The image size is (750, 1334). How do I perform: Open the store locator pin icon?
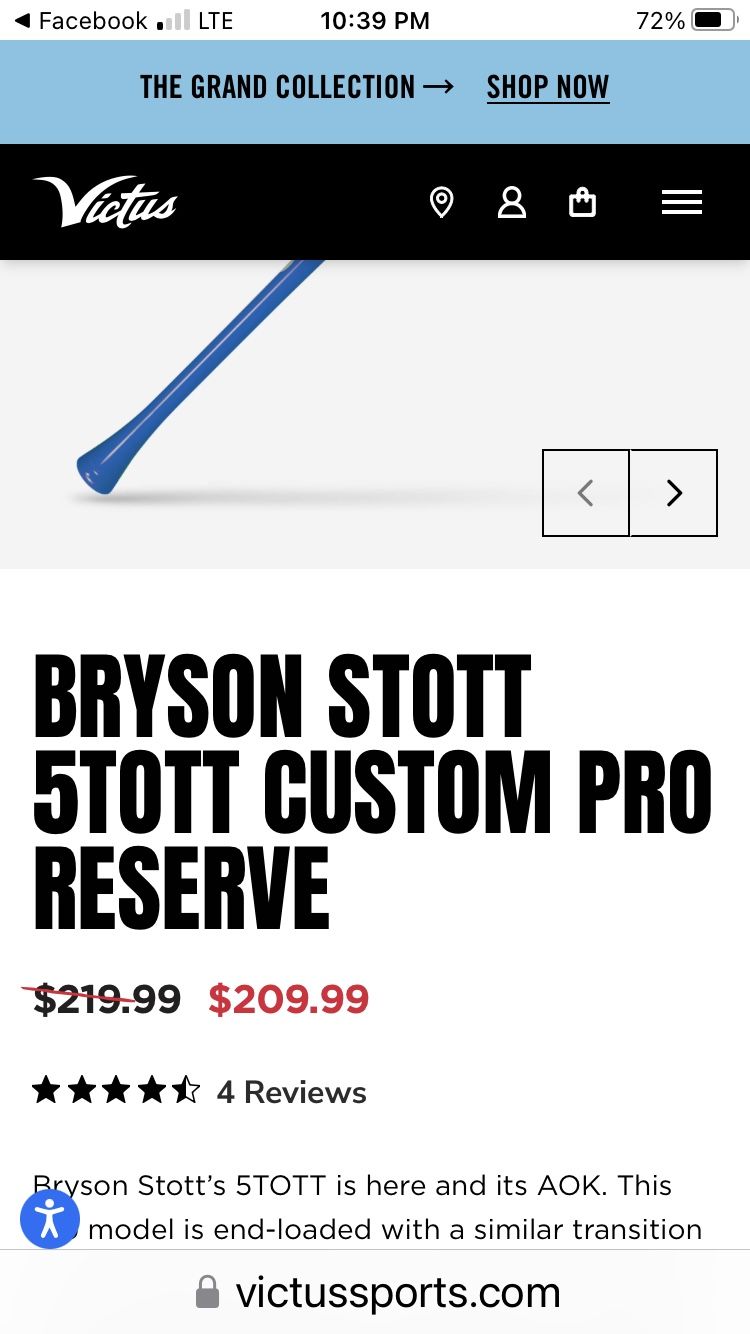(441, 202)
